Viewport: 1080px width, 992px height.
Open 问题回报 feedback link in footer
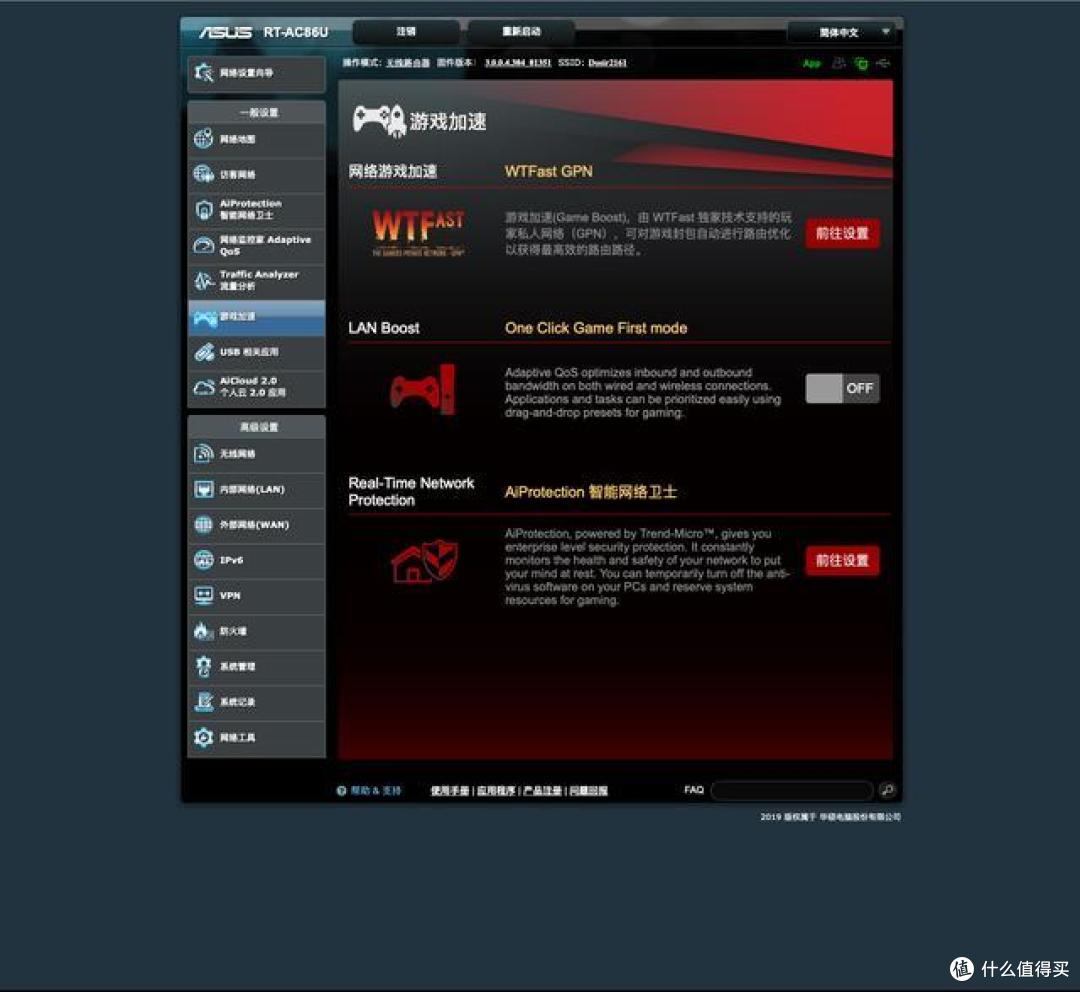pyautogui.click(x=588, y=790)
